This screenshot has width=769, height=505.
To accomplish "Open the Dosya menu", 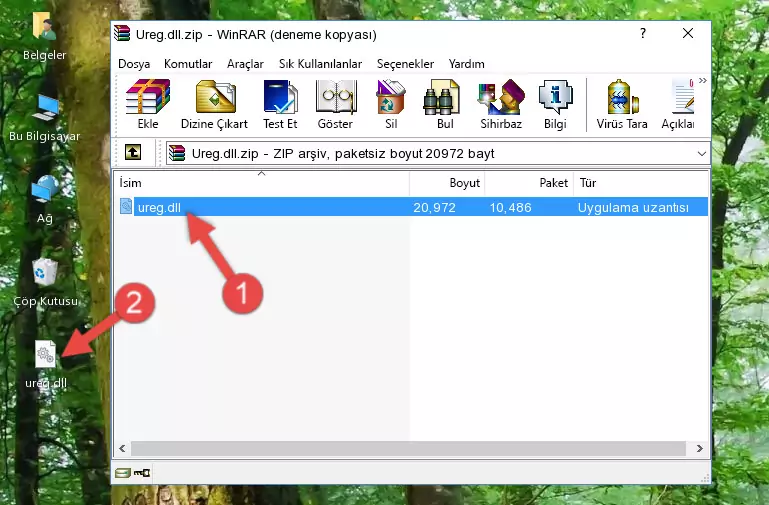I will [134, 64].
